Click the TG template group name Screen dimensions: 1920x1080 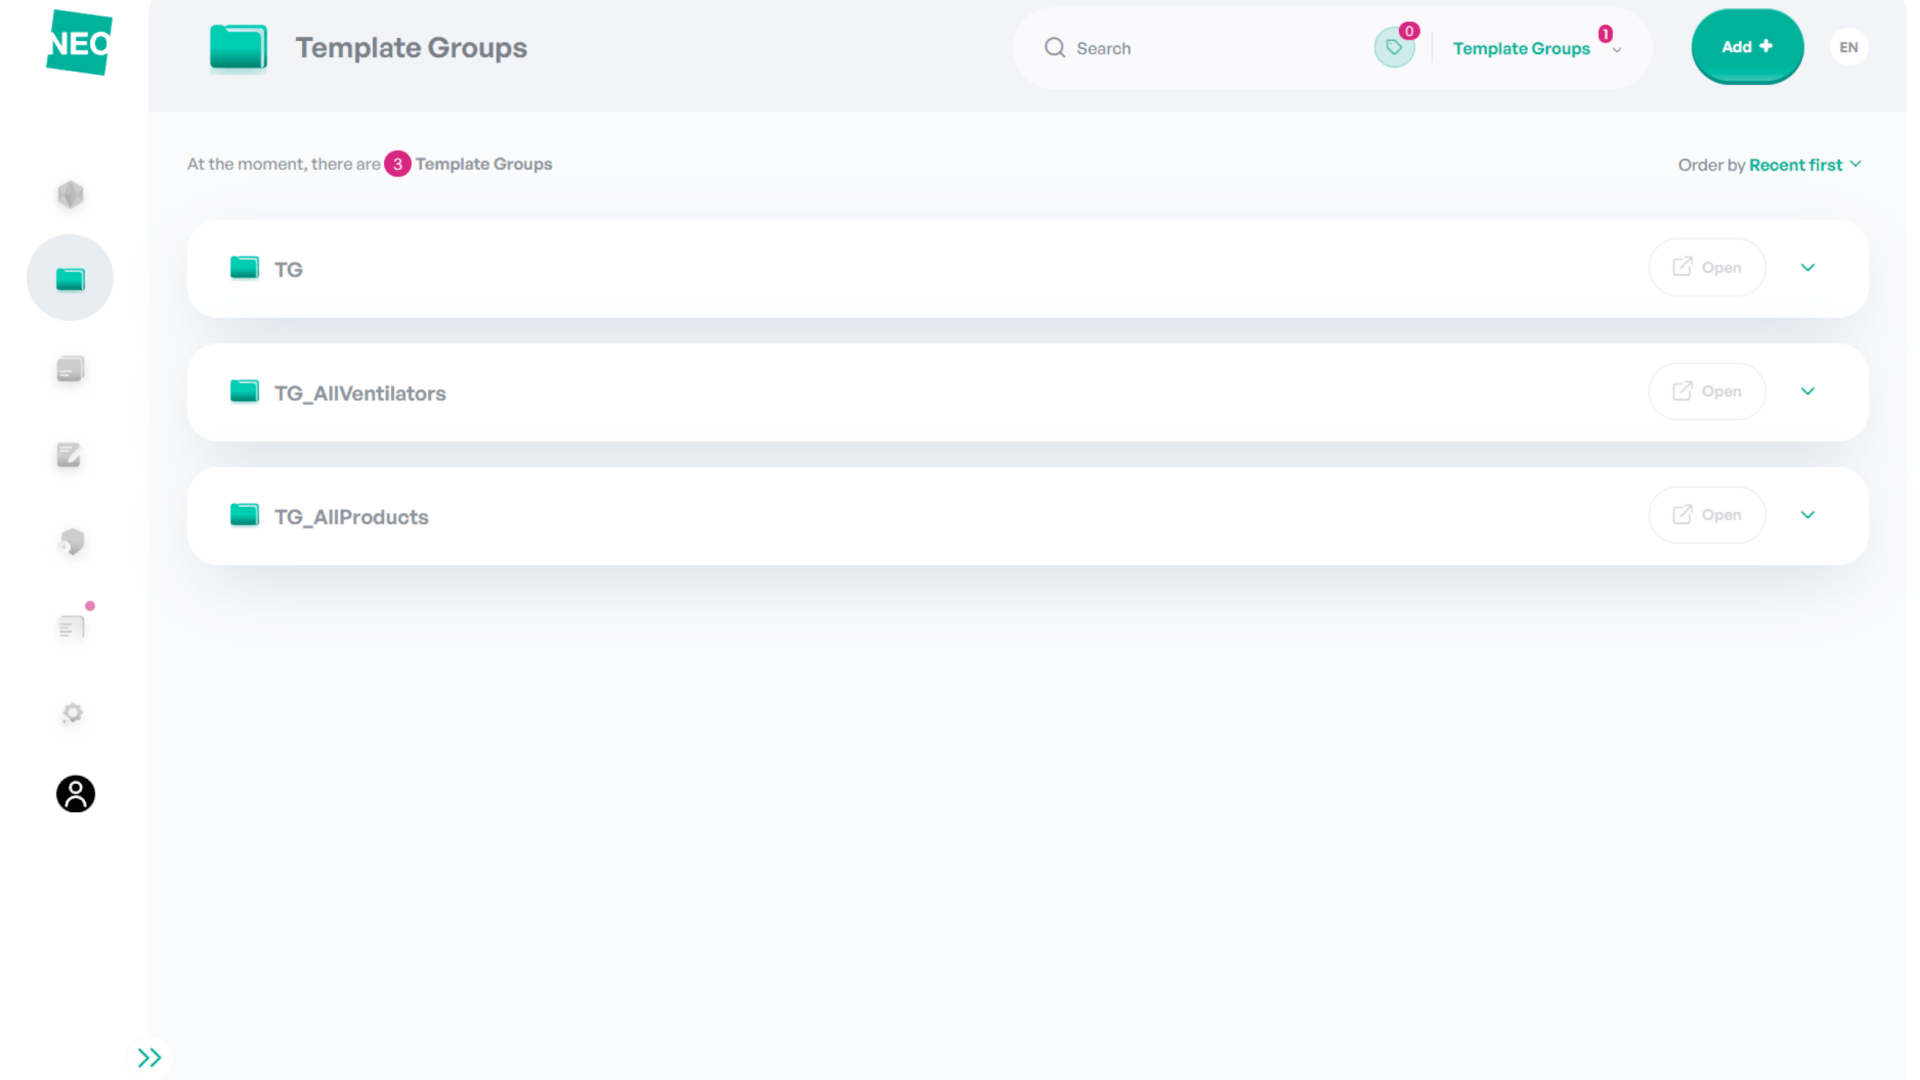(288, 269)
